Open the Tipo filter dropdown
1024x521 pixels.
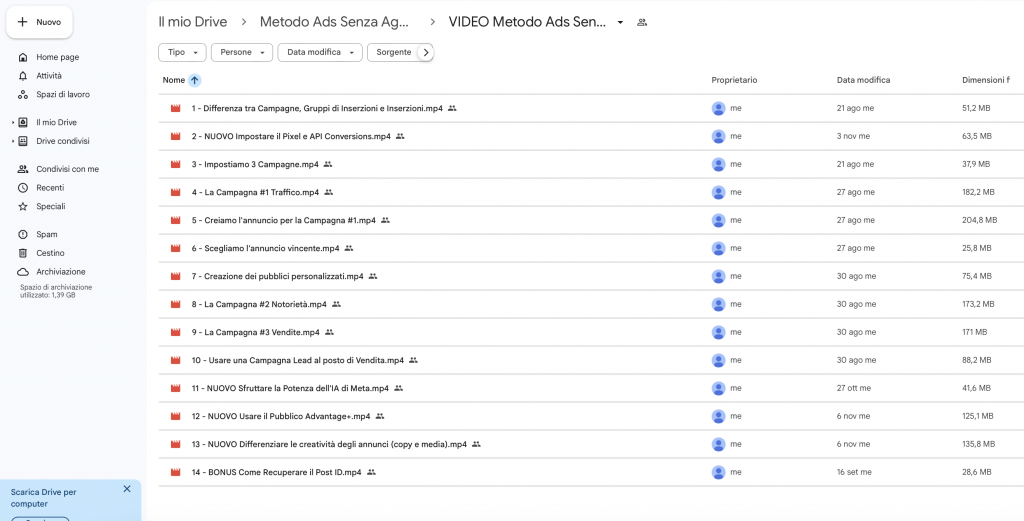click(x=182, y=52)
